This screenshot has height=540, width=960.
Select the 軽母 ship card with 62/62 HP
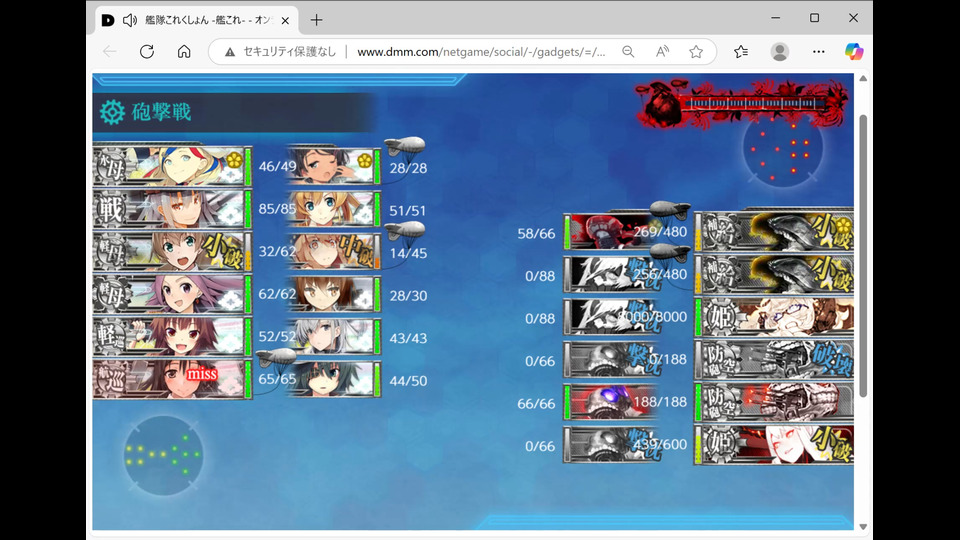click(172, 294)
